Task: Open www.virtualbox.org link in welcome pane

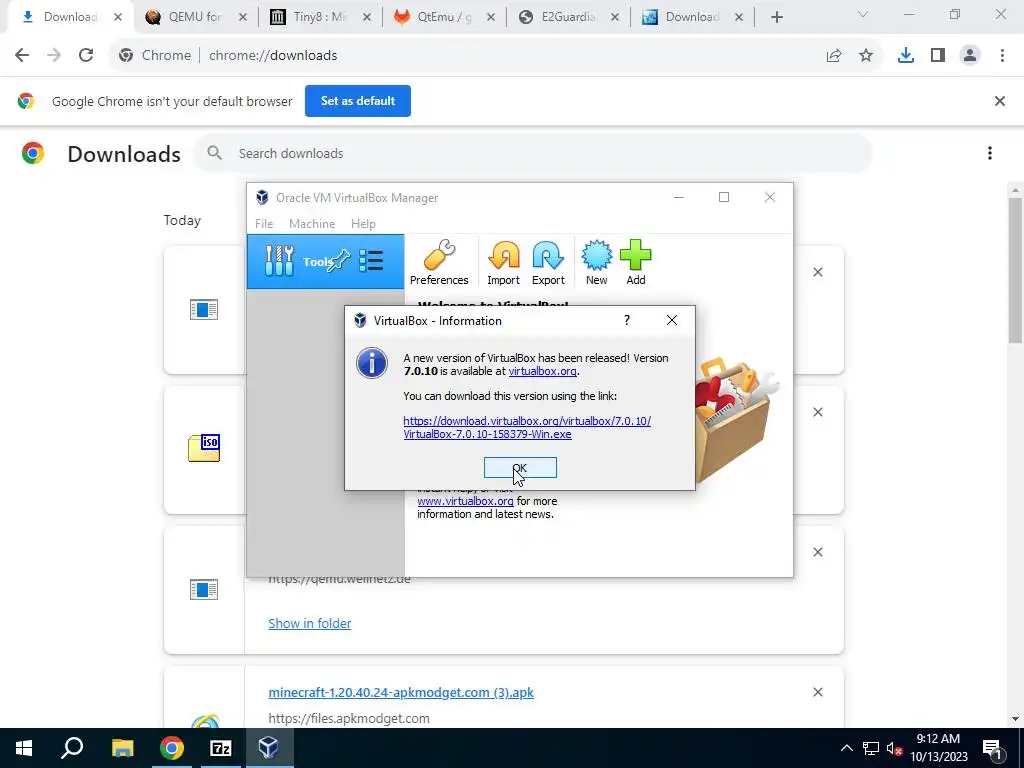Action: pos(465,501)
